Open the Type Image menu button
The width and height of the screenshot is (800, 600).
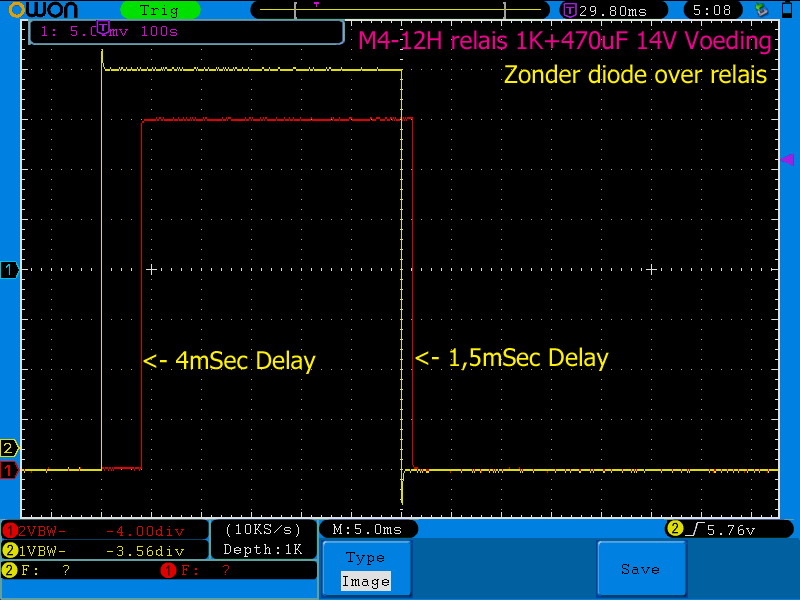pos(366,568)
